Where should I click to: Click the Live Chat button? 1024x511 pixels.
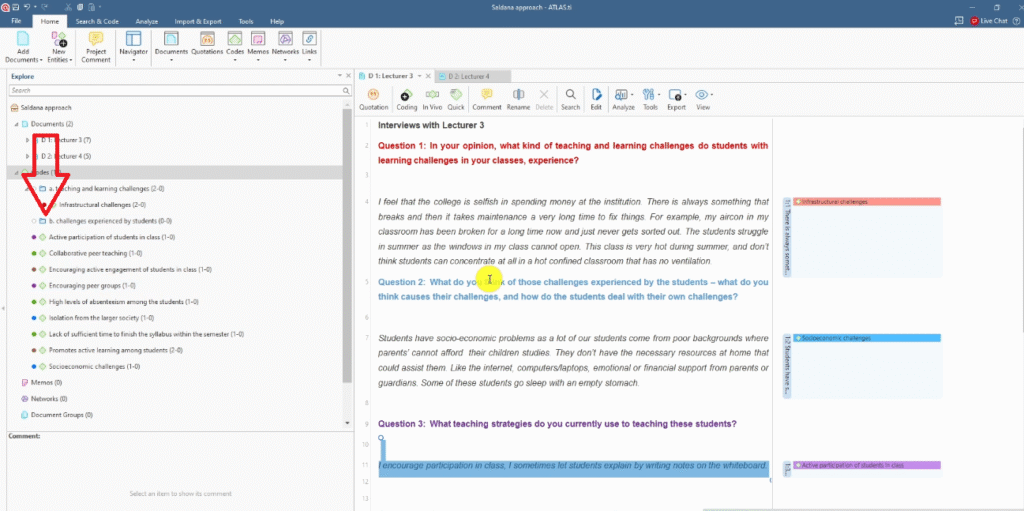988,21
